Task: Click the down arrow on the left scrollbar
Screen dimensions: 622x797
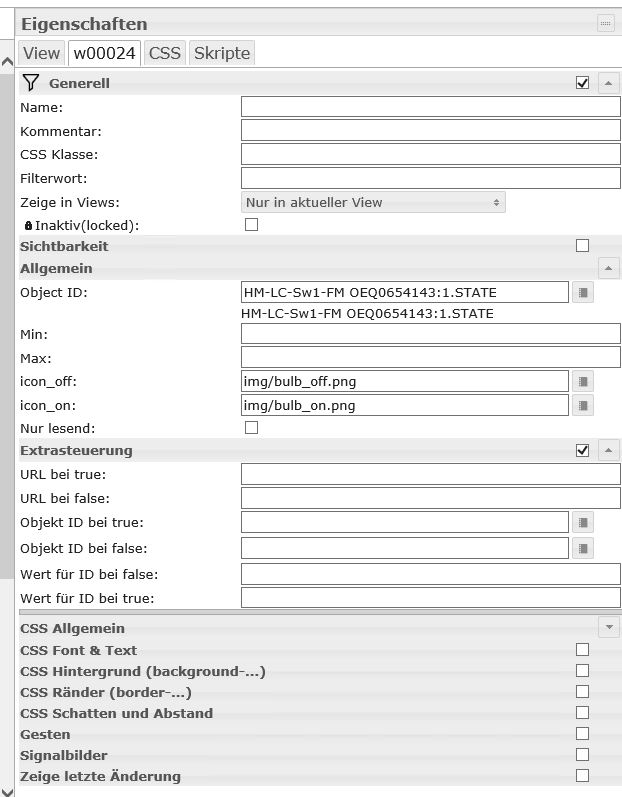Action: (7, 791)
